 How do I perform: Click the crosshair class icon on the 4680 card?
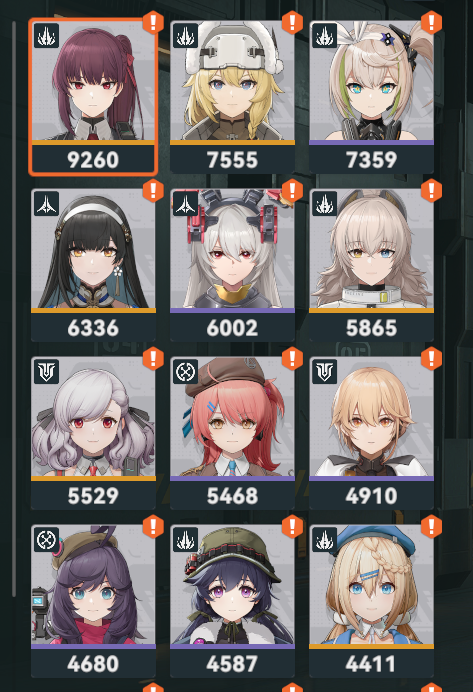click(46, 539)
